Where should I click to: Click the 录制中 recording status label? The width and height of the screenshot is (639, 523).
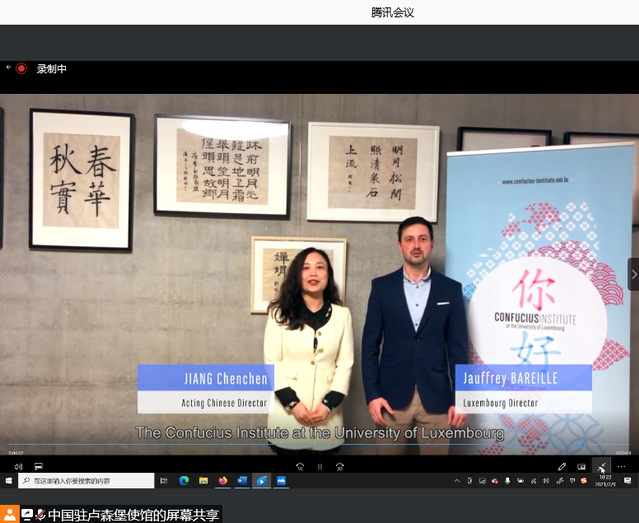click(x=52, y=69)
